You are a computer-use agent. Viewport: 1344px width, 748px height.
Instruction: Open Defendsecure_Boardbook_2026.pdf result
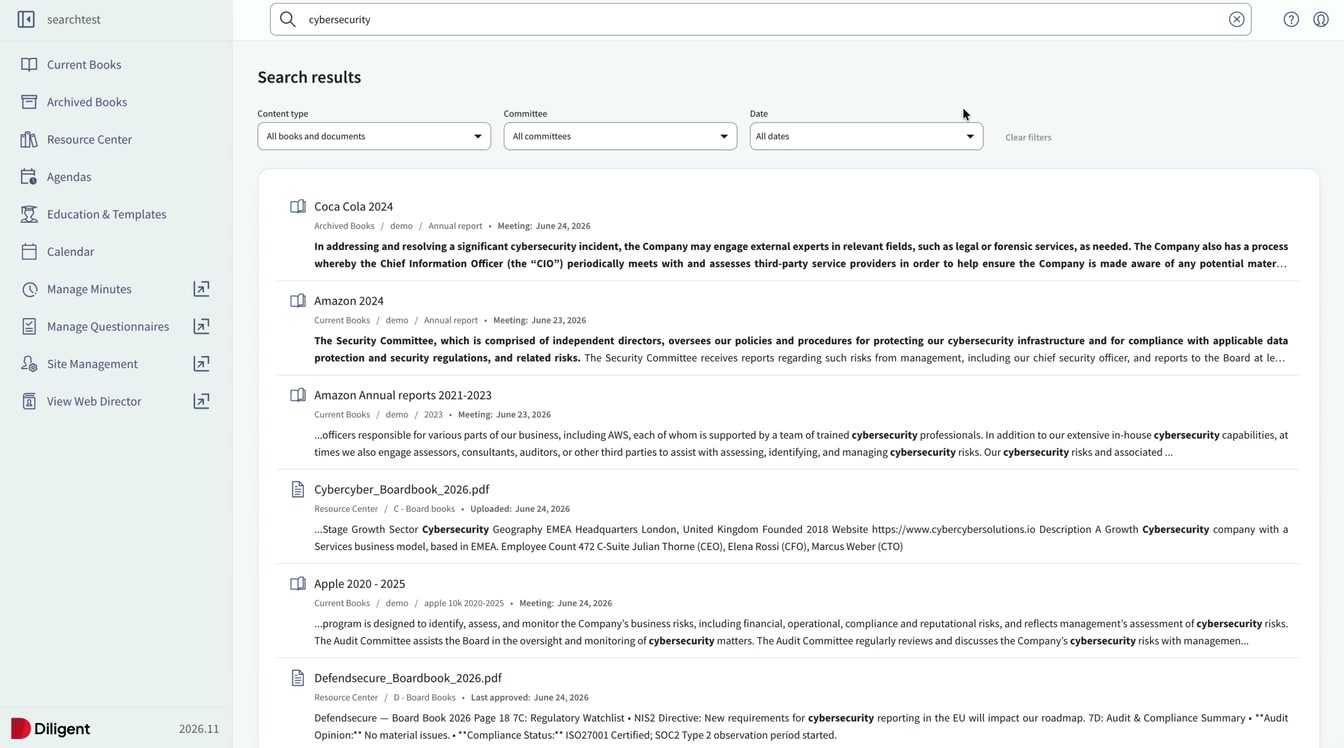point(407,678)
